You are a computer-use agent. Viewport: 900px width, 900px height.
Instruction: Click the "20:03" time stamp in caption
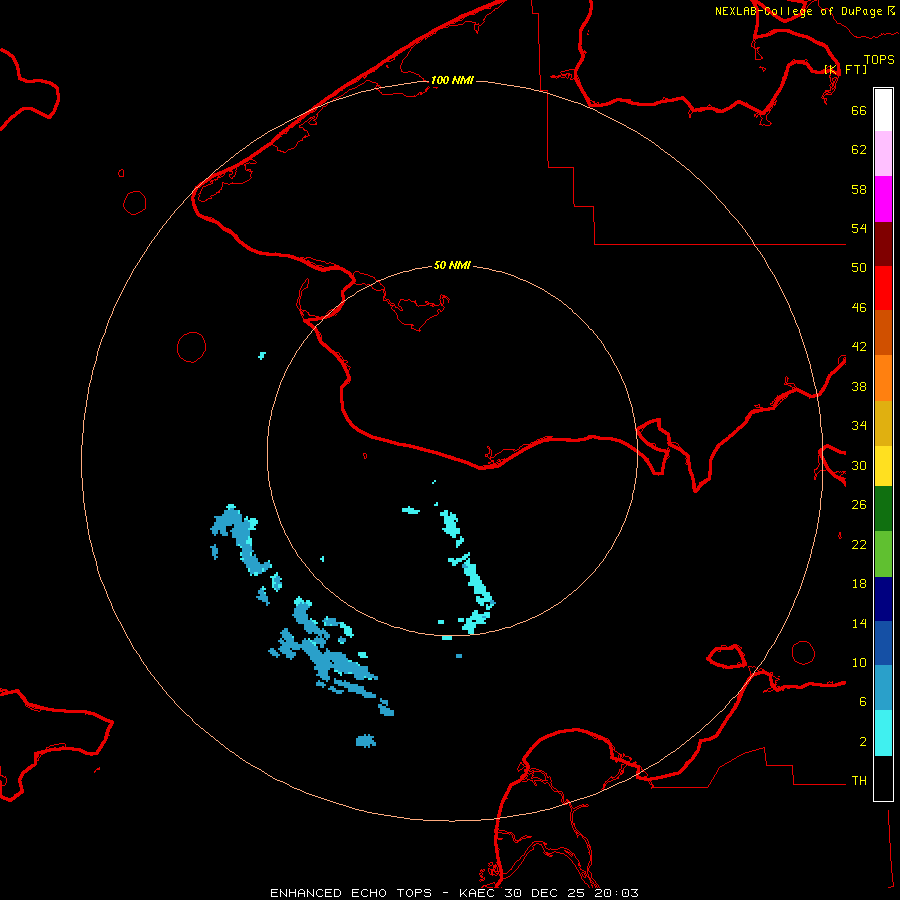coord(616,893)
